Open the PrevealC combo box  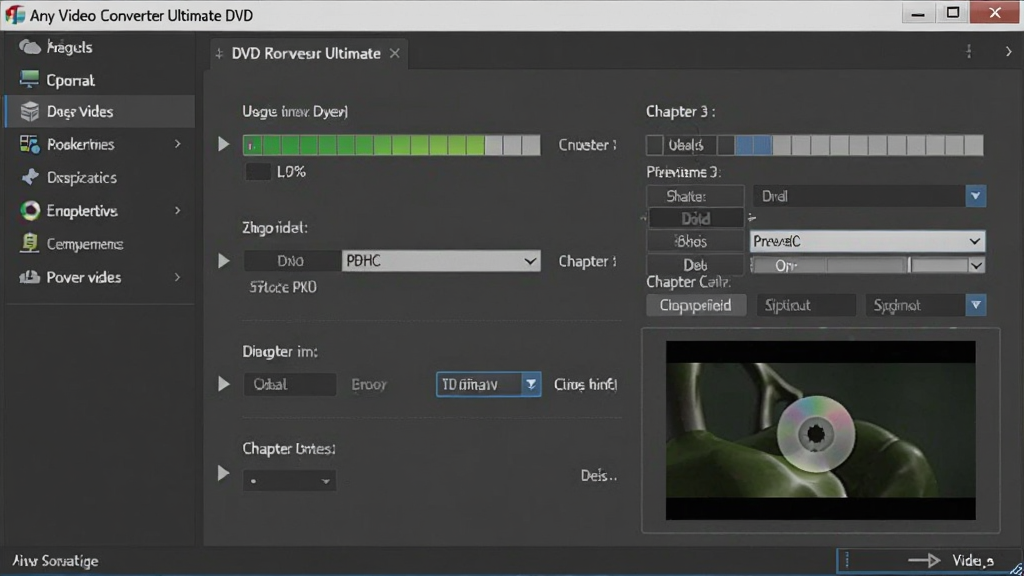pos(867,241)
